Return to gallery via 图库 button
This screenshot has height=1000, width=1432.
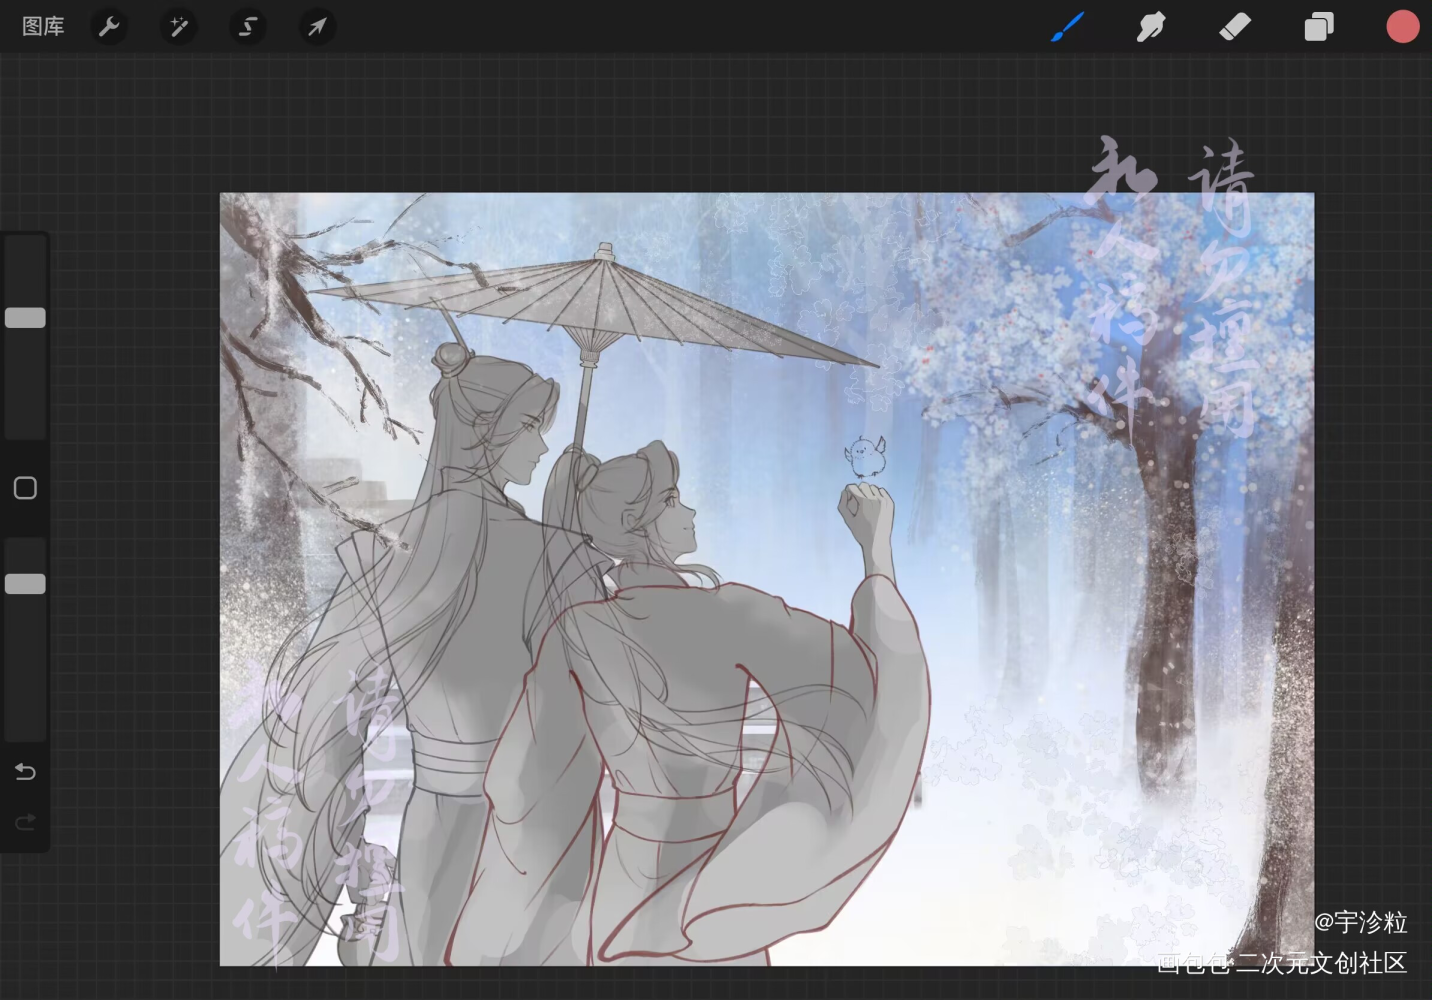[43, 27]
